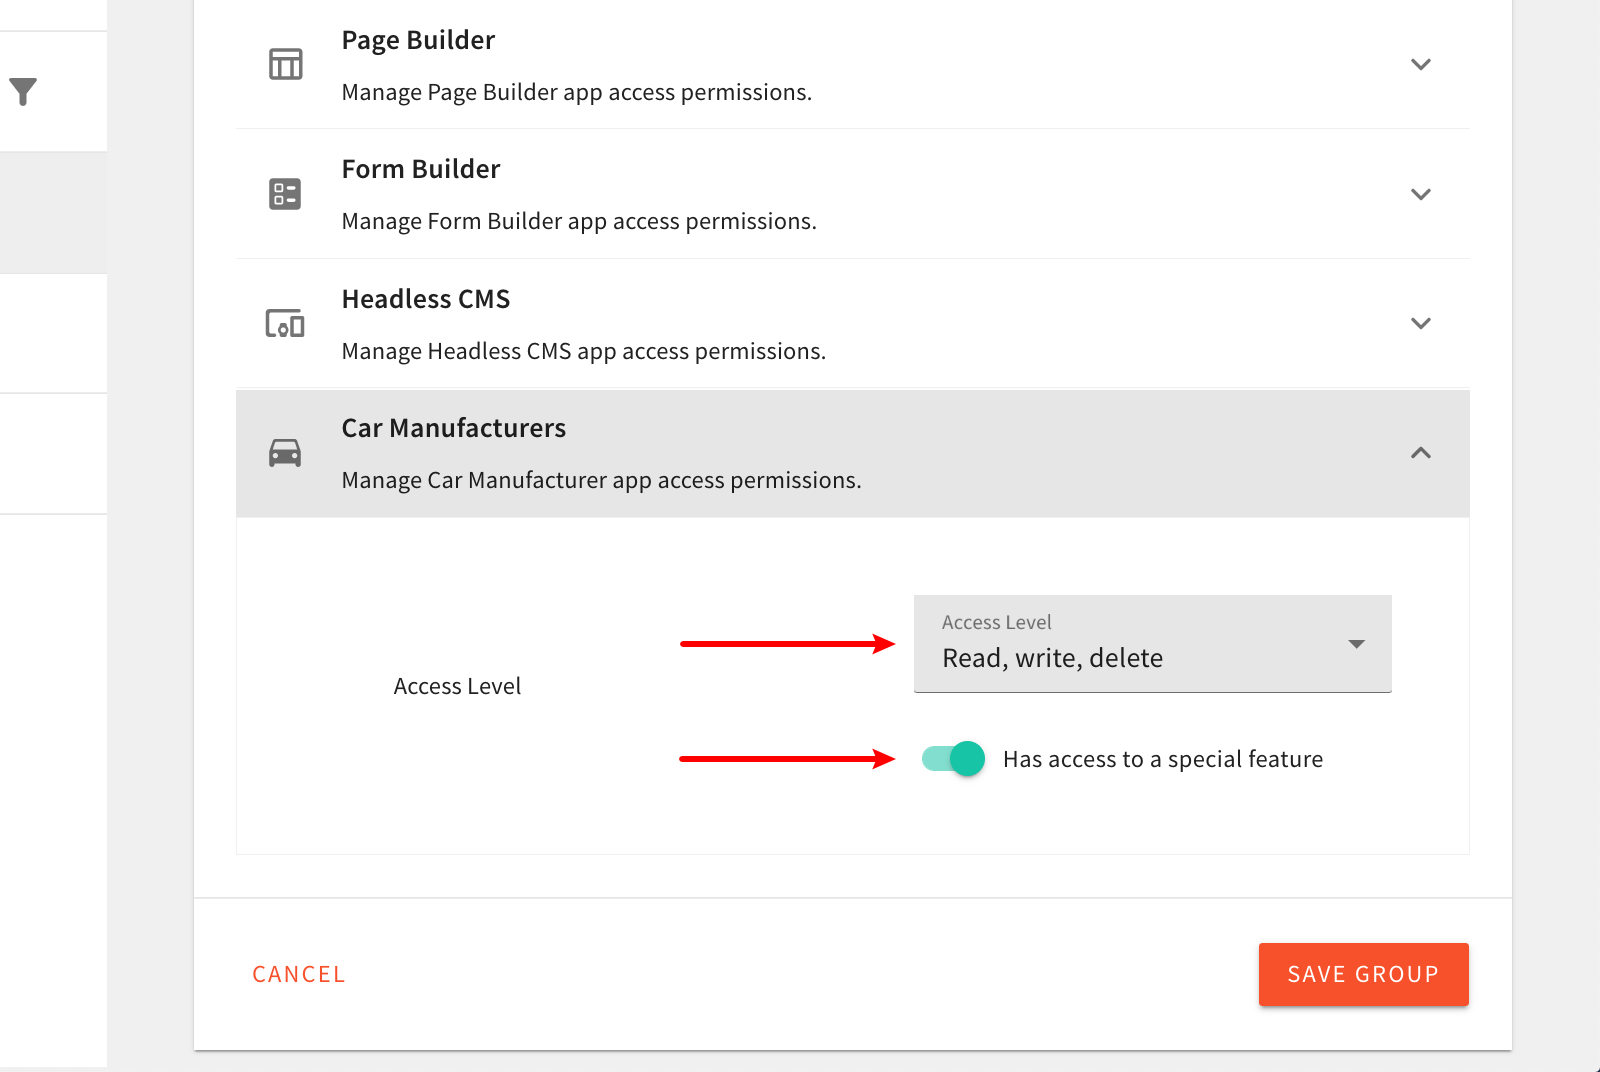Click the filter funnel icon

(x=23, y=92)
